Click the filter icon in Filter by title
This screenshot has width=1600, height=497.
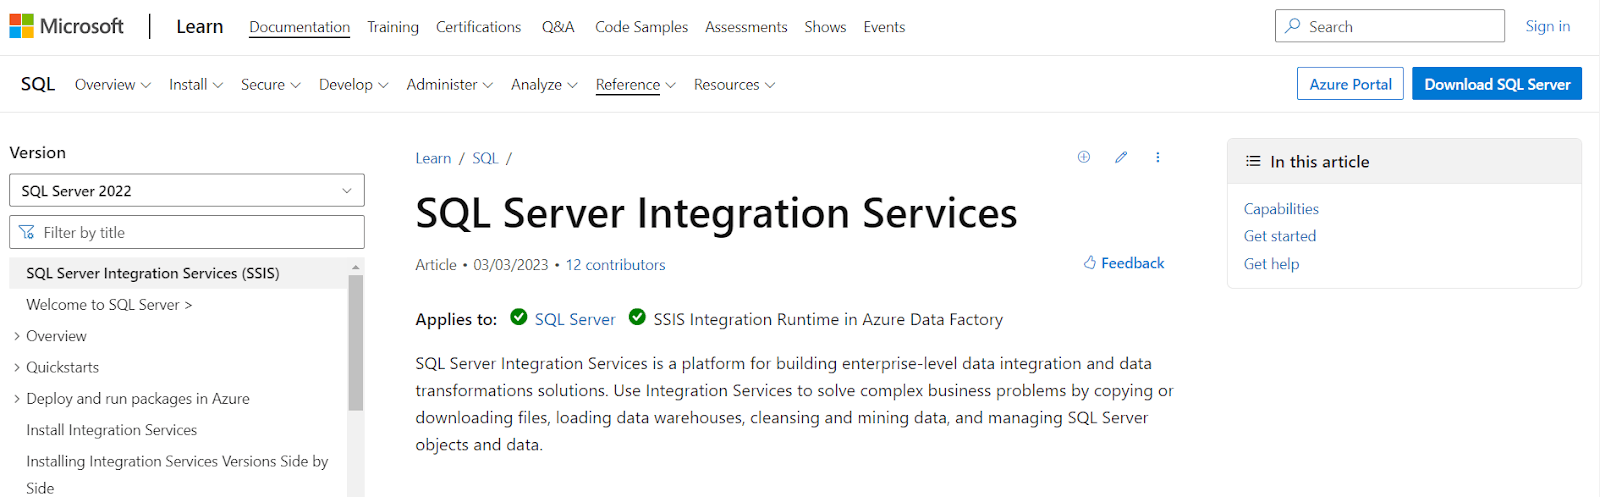[x=27, y=232]
